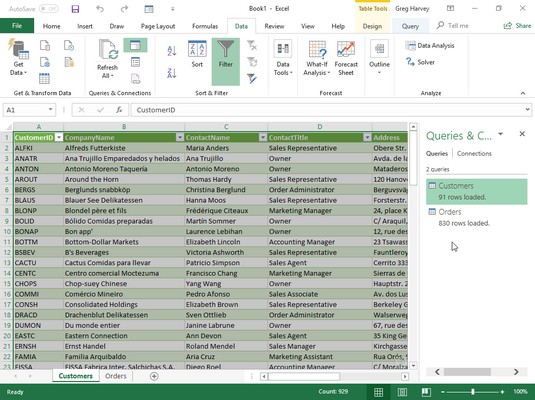Viewport: 535px width, 400px height.
Task: Switch to the Orders sheet tab
Action: pos(116,376)
